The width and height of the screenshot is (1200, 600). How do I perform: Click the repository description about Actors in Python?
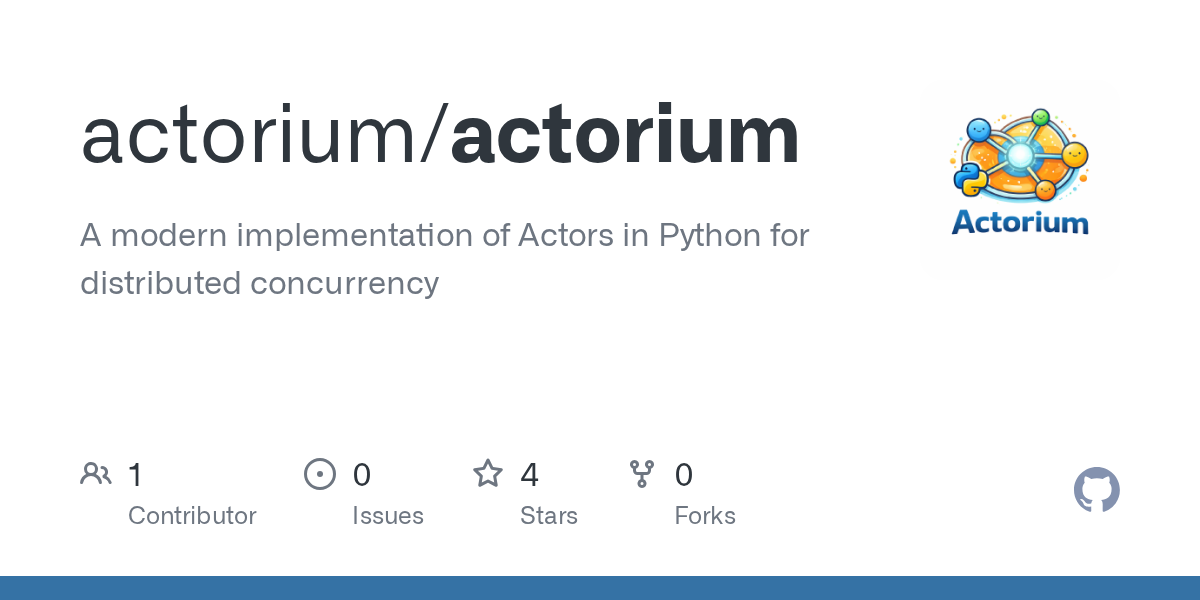point(445,260)
